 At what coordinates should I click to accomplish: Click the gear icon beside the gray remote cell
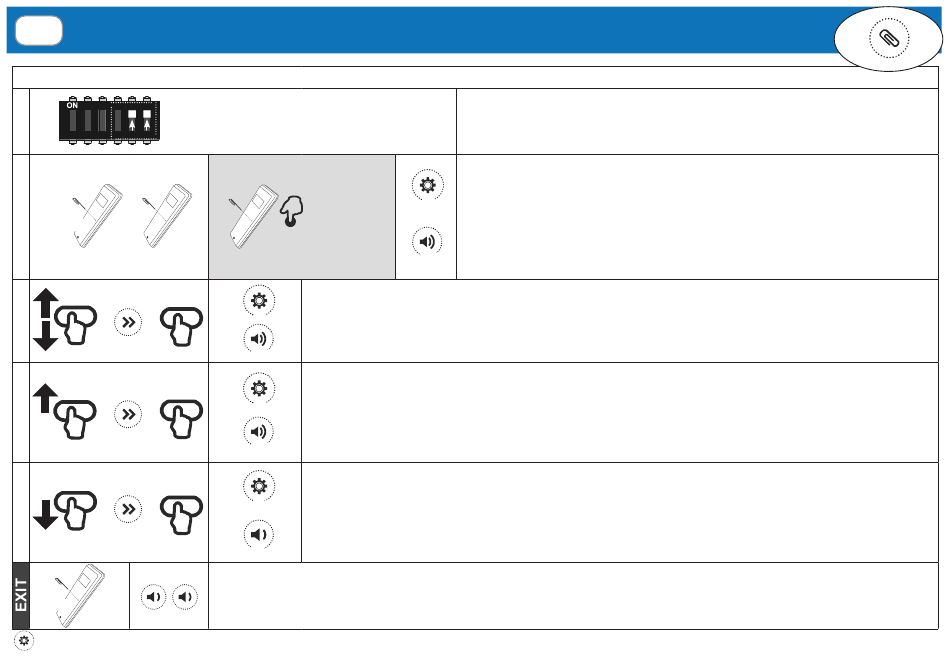[x=427, y=185]
